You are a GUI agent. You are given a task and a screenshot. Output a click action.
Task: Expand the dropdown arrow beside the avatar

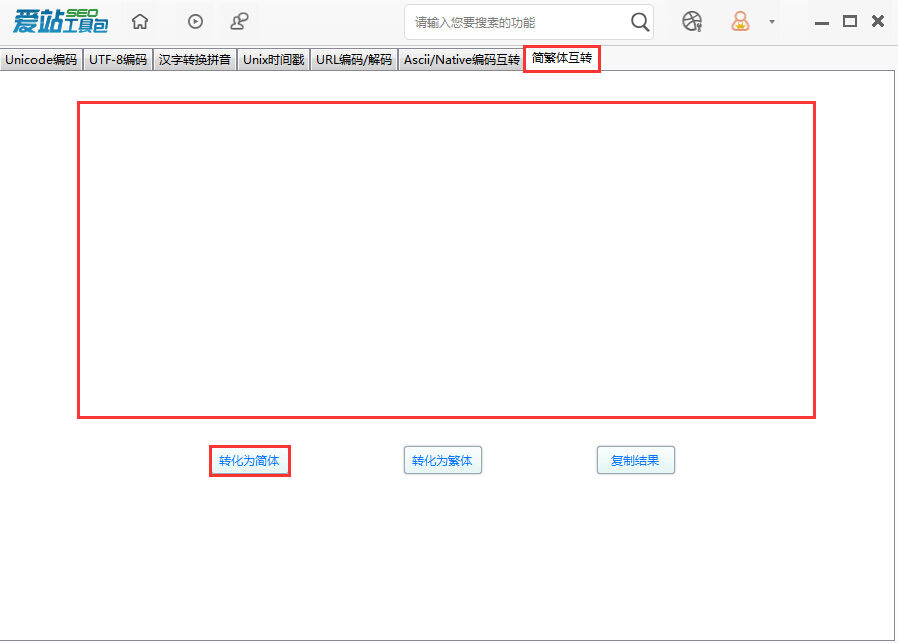[x=771, y=22]
